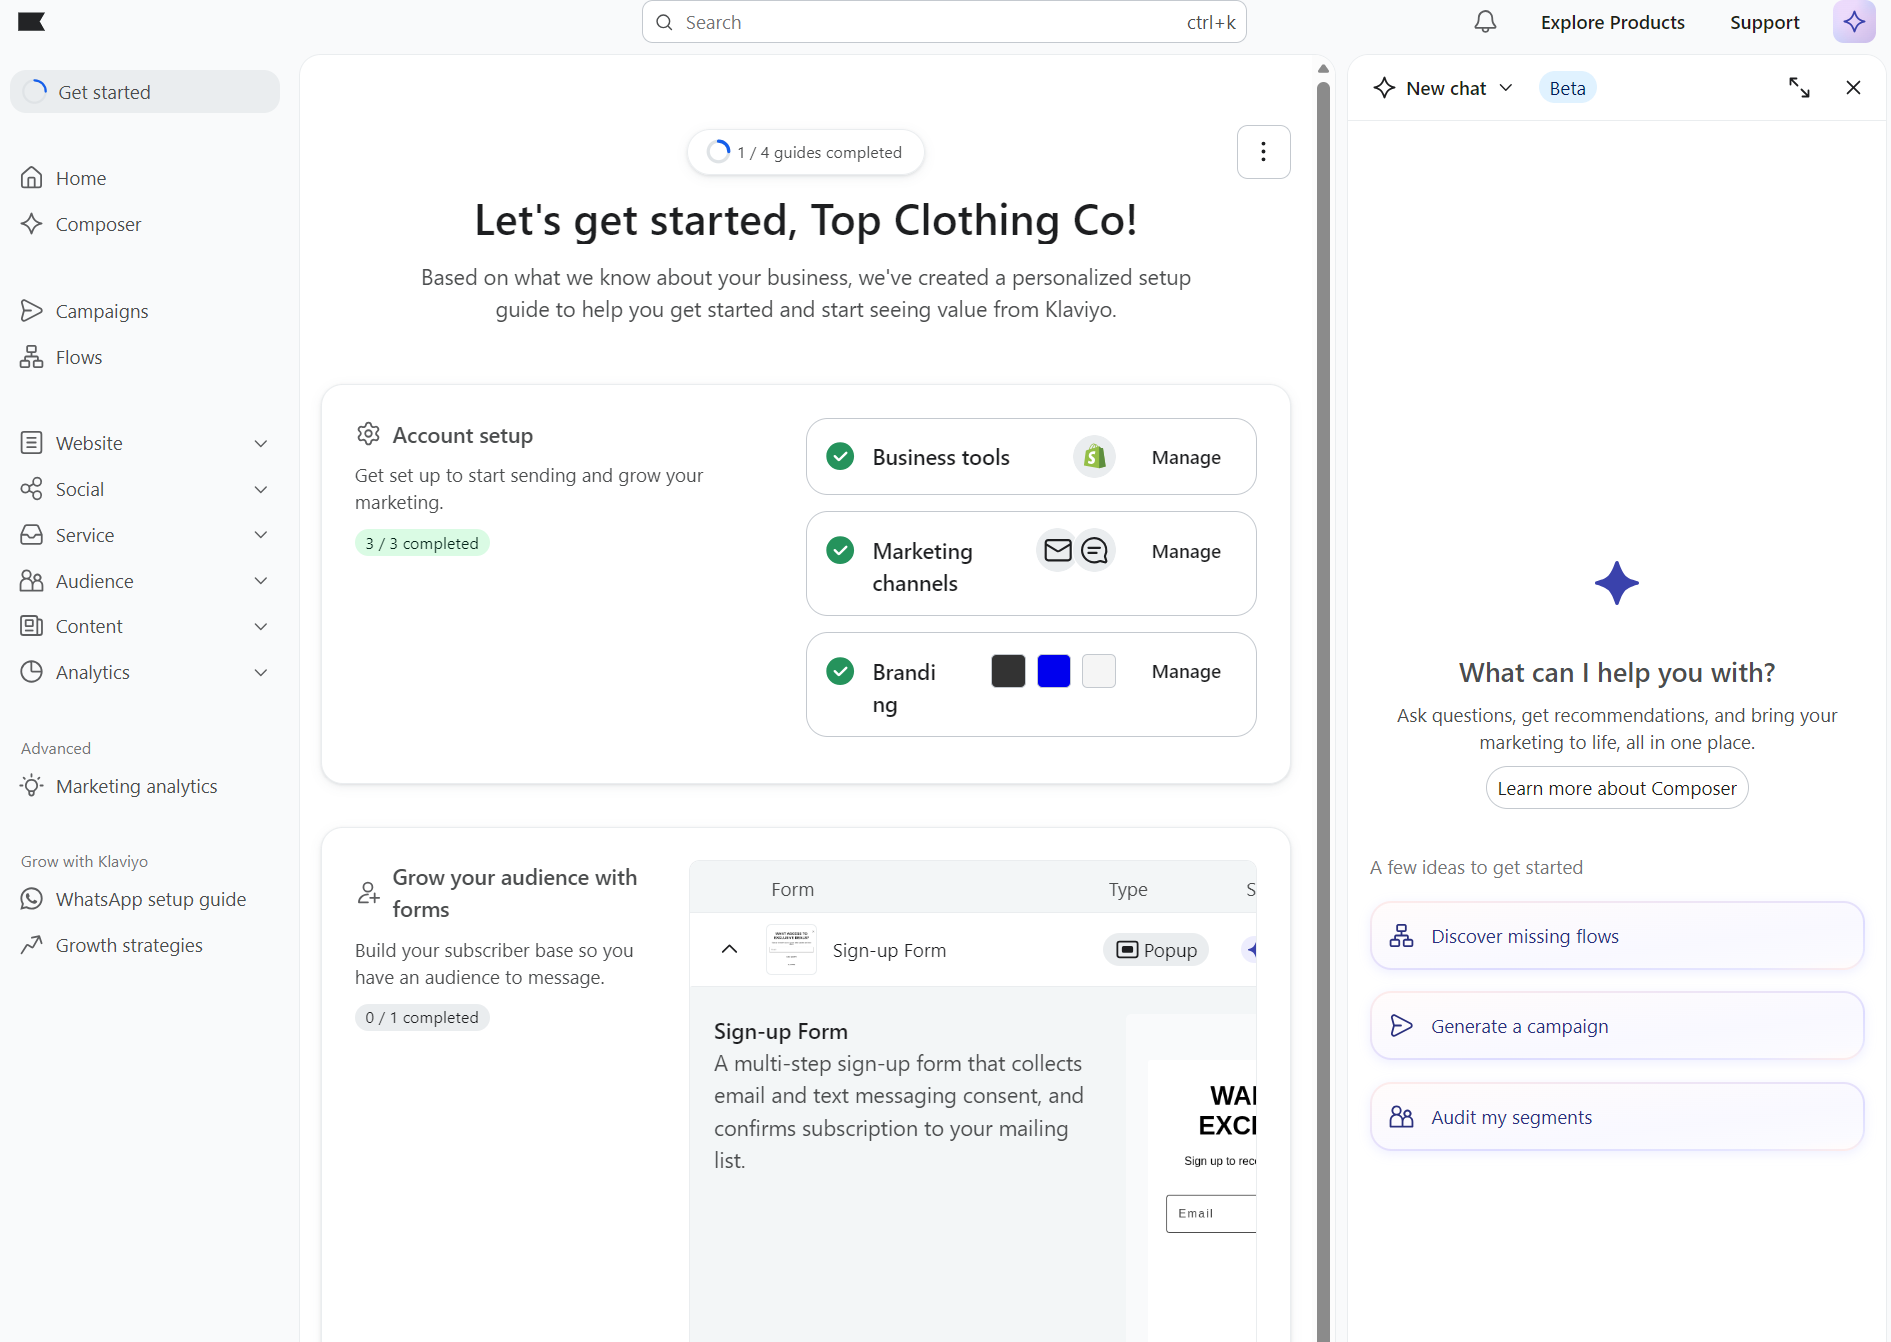Click the Audience people icon in sidebar

click(32, 580)
